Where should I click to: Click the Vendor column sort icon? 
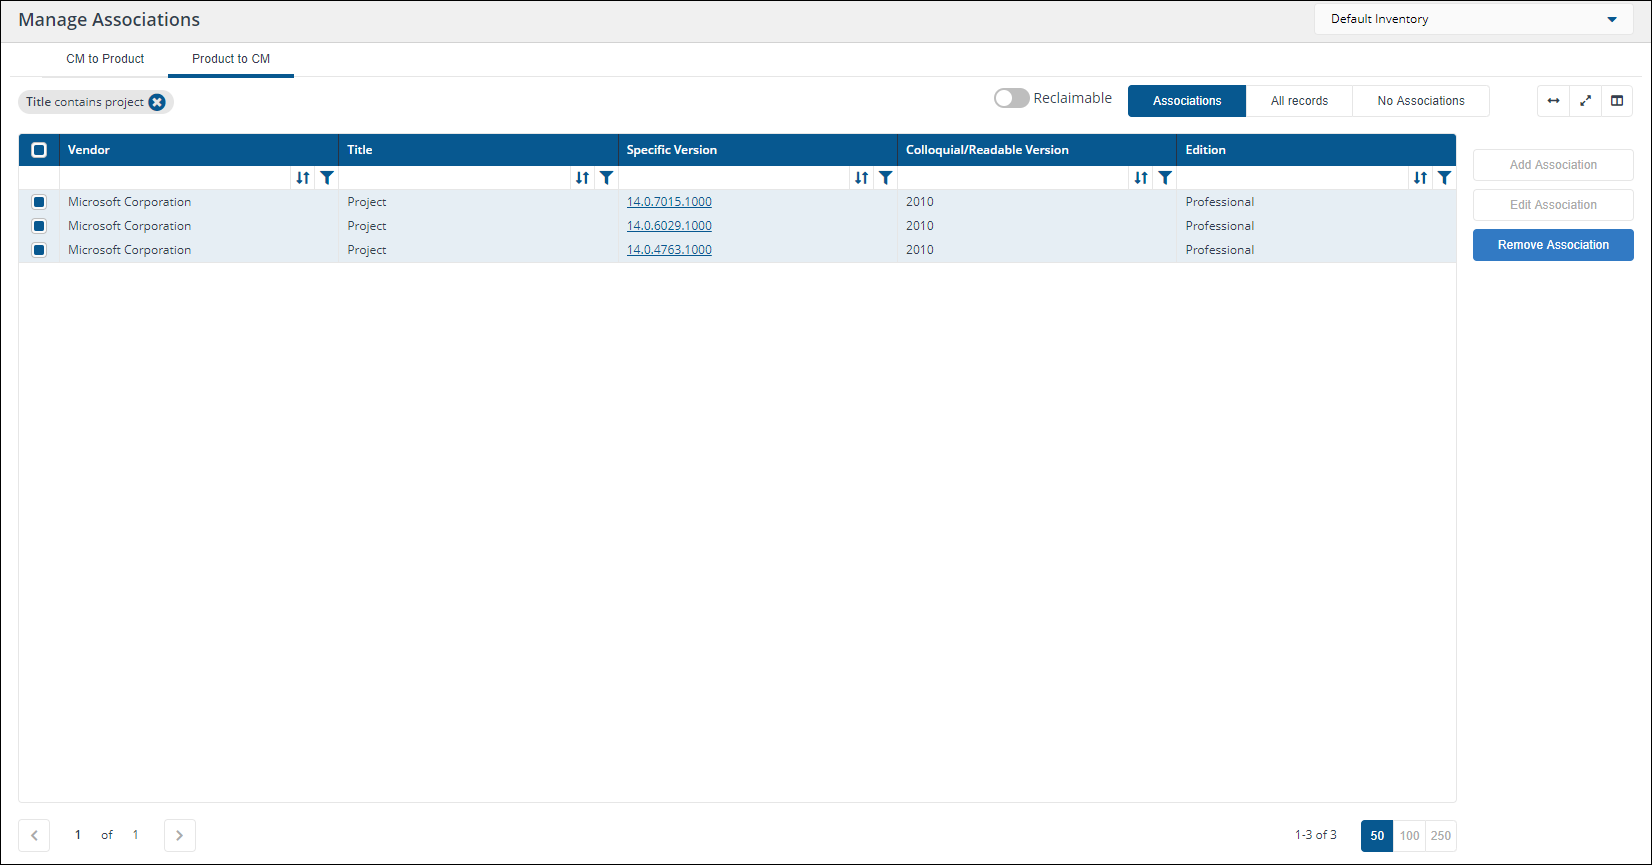click(302, 178)
